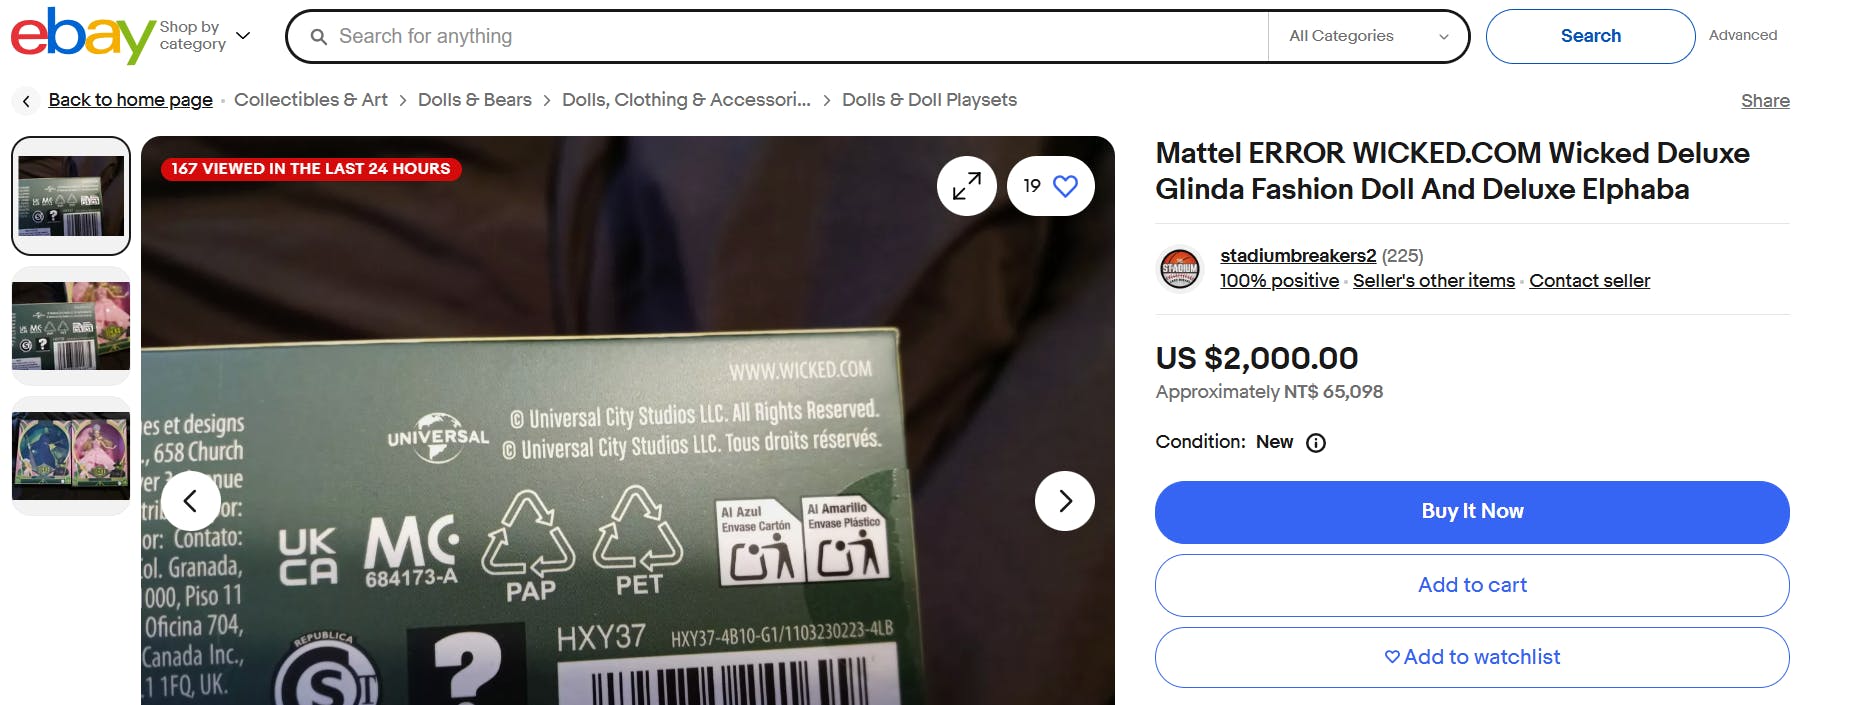Click the stadiumbreakers2 seller avatar
Viewport: 1850px width, 705px height.
(1180, 269)
